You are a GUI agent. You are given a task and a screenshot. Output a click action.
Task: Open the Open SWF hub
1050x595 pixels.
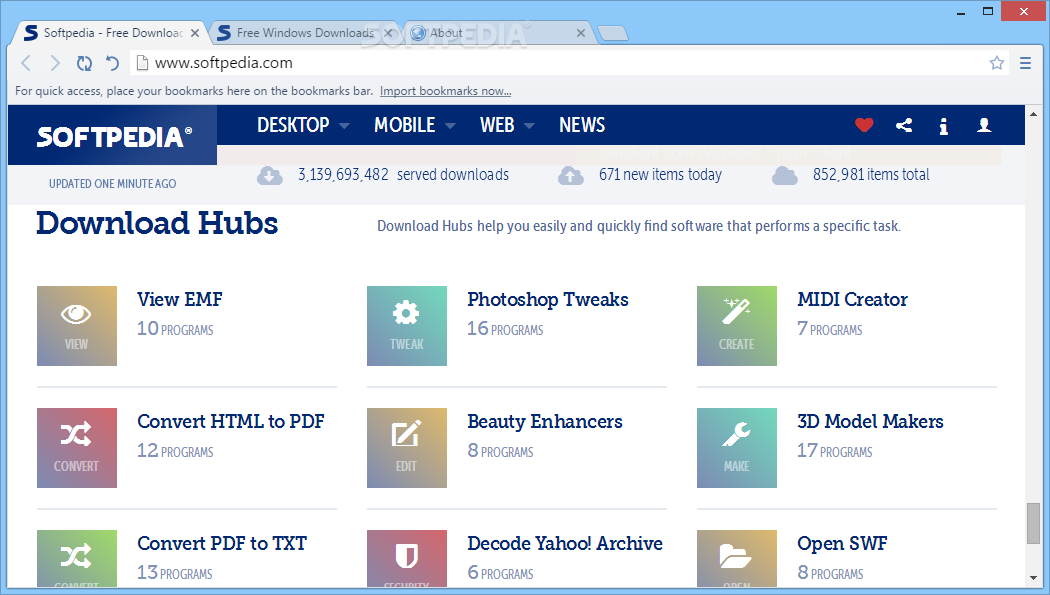click(x=842, y=543)
